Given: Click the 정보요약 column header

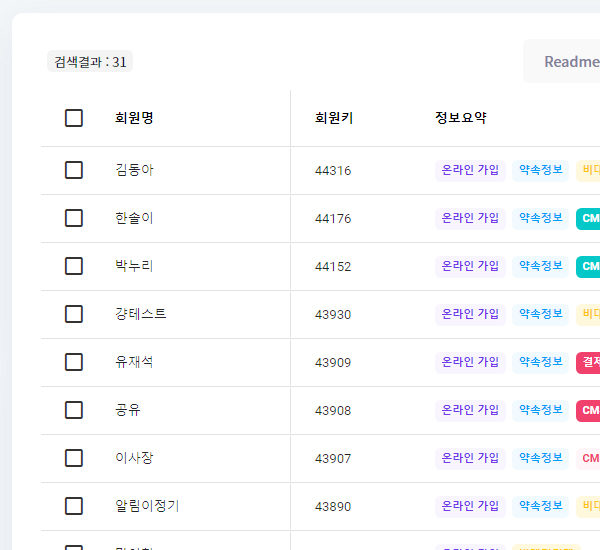Looking at the screenshot, I should pyautogui.click(x=460, y=118).
